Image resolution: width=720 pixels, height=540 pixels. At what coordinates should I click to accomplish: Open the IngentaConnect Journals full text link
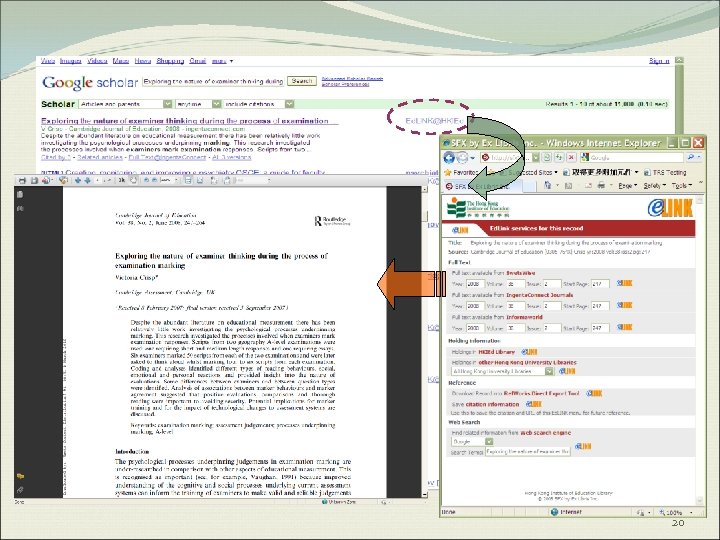click(x=540, y=295)
